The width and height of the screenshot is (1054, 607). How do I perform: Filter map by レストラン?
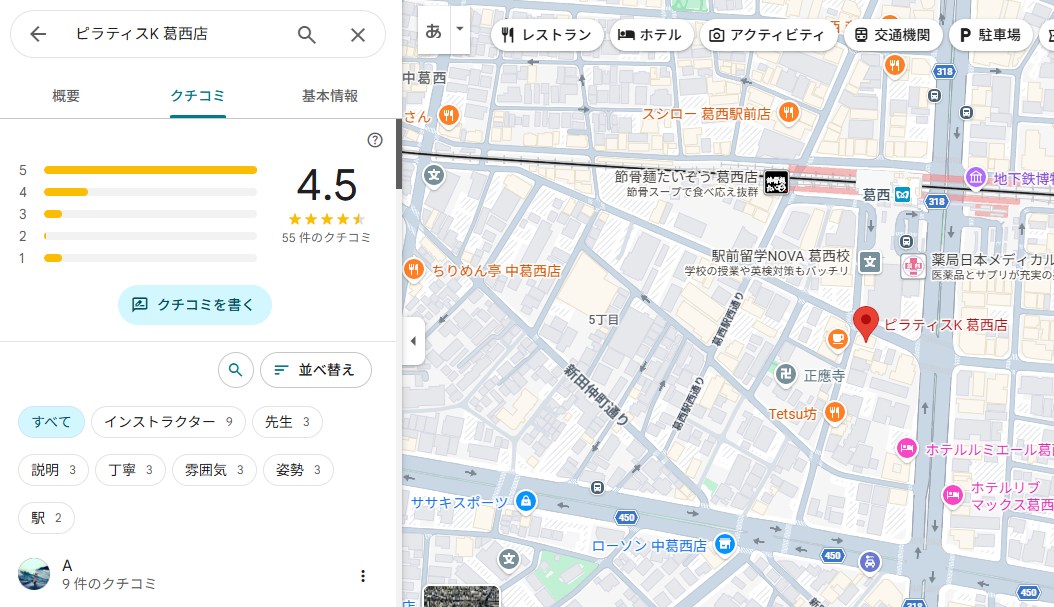546,35
